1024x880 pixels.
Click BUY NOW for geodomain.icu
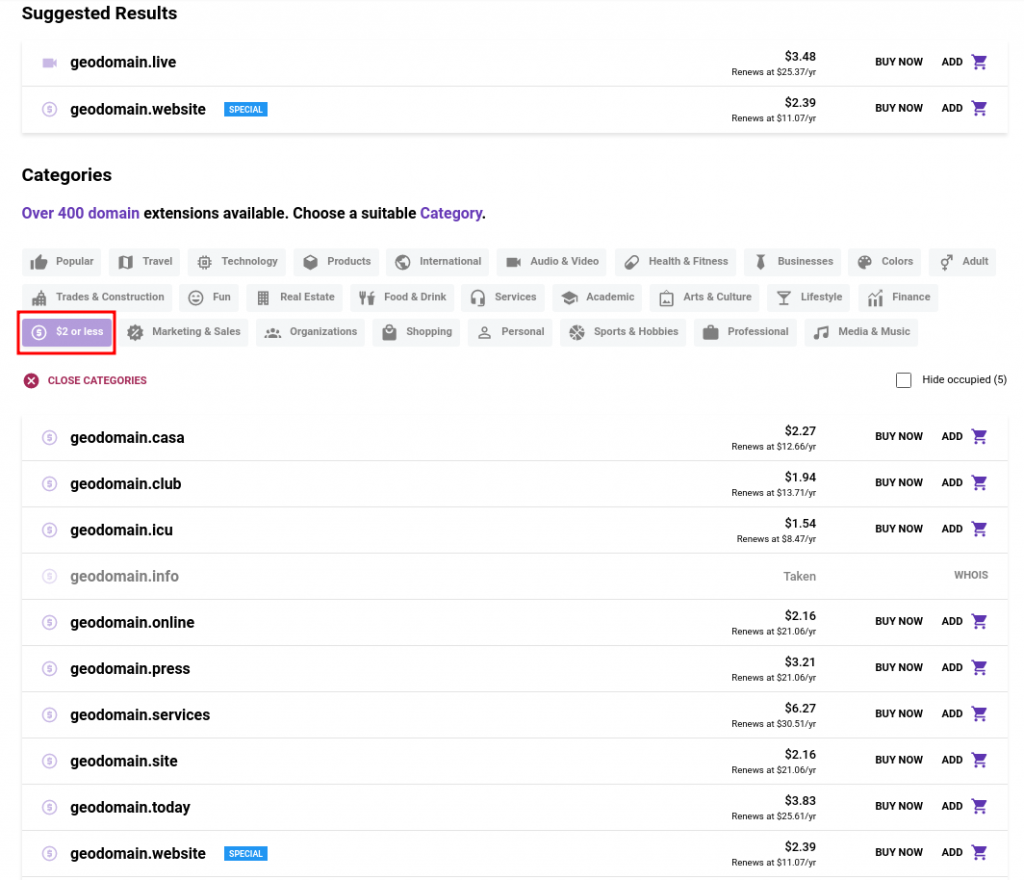click(x=899, y=529)
